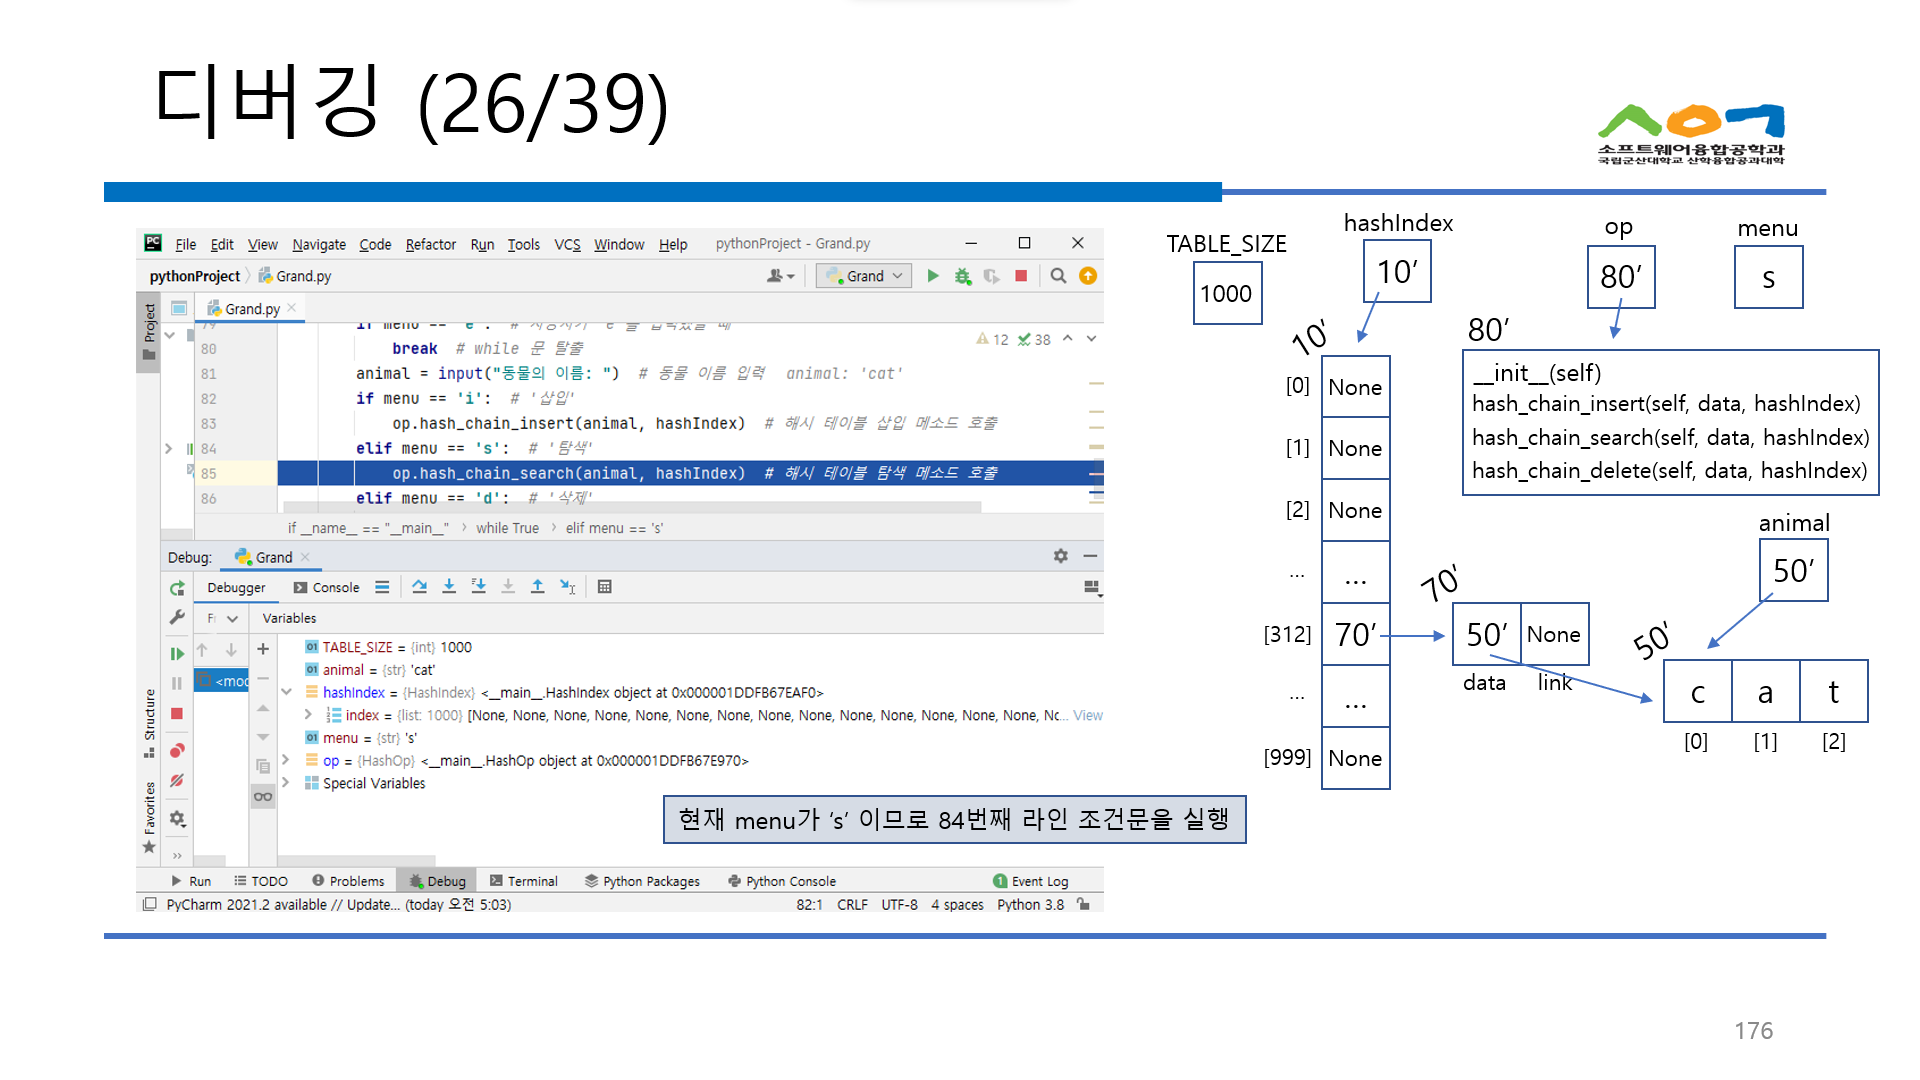The height and width of the screenshot is (1080, 1920).
Task: Click the Step Into My Code icon
Action: click(x=479, y=587)
